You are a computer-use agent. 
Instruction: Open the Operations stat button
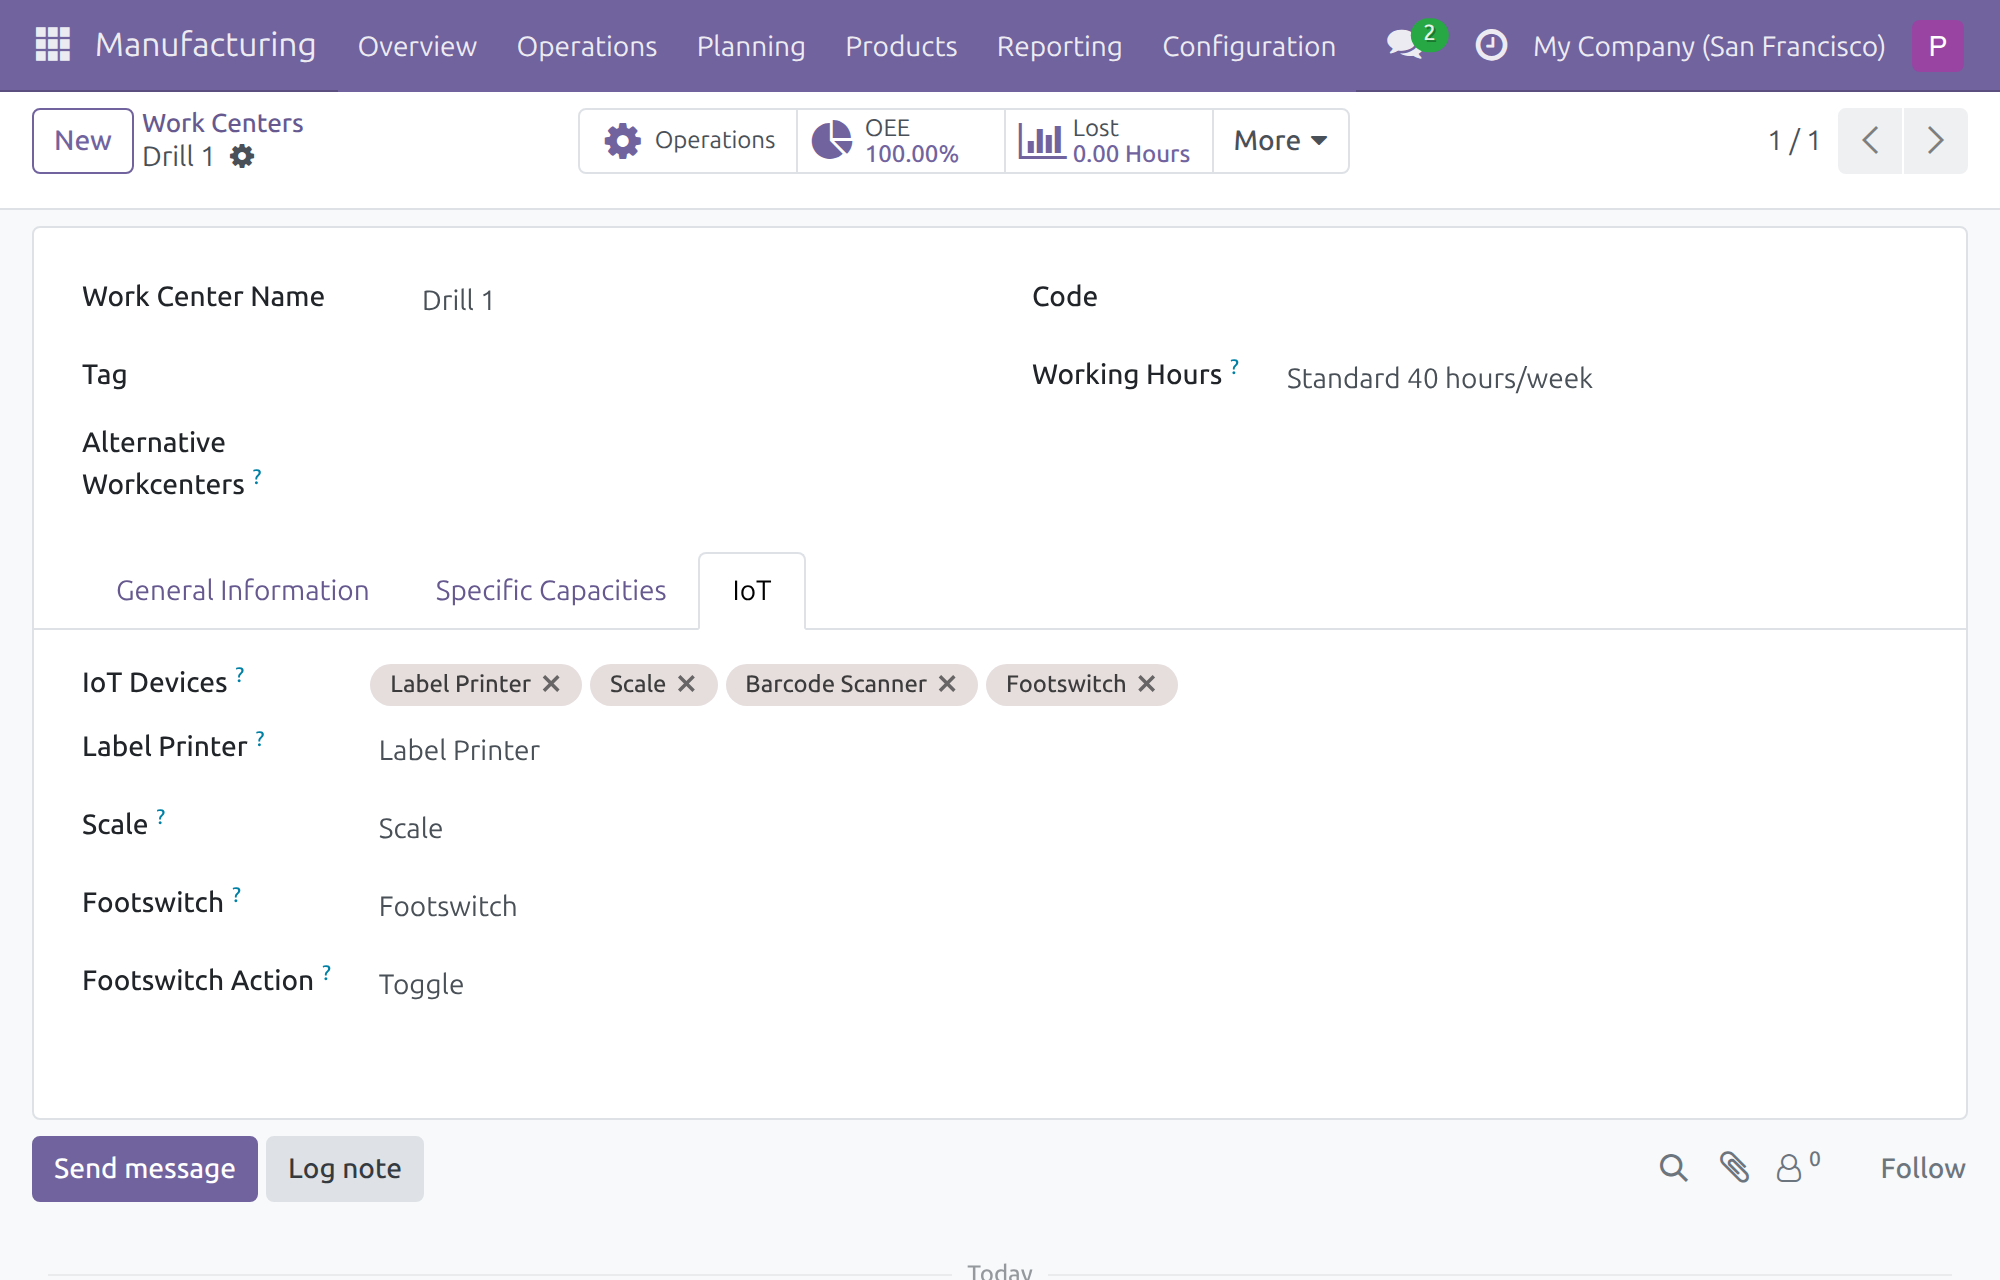(x=689, y=141)
